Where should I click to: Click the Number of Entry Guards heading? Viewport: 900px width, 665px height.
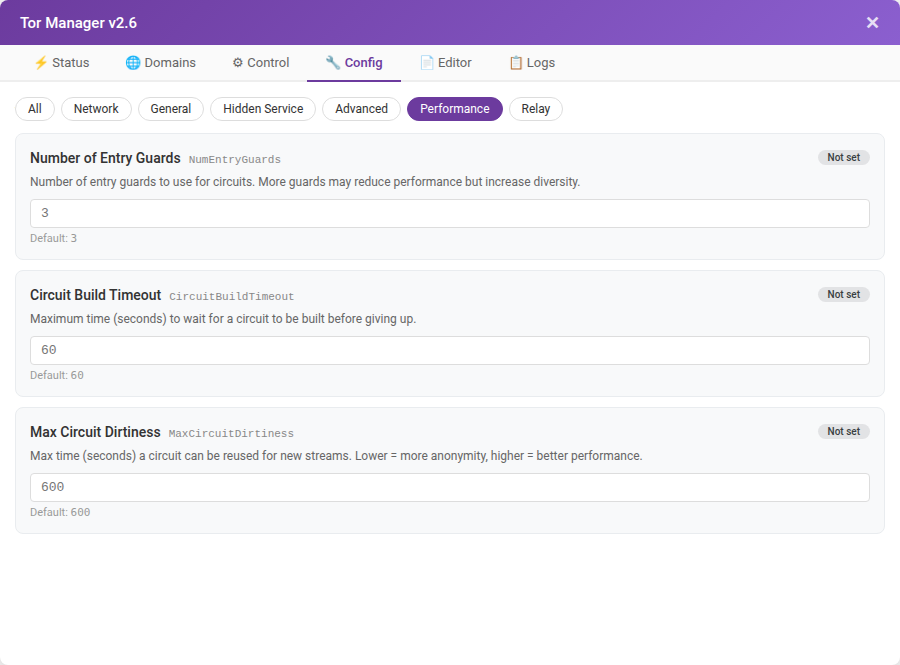105,158
